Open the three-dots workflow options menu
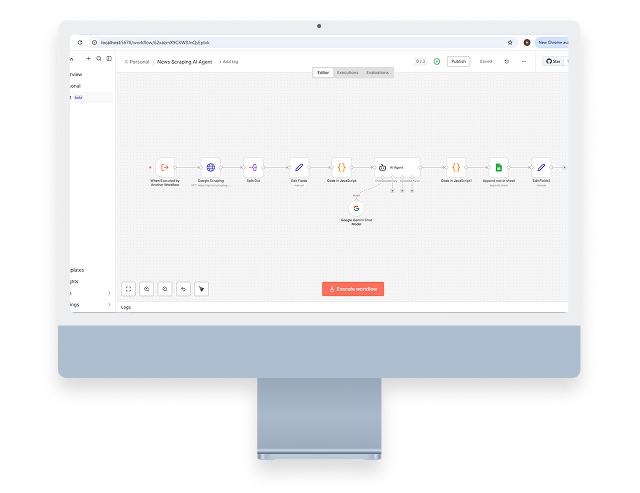 (x=524, y=61)
